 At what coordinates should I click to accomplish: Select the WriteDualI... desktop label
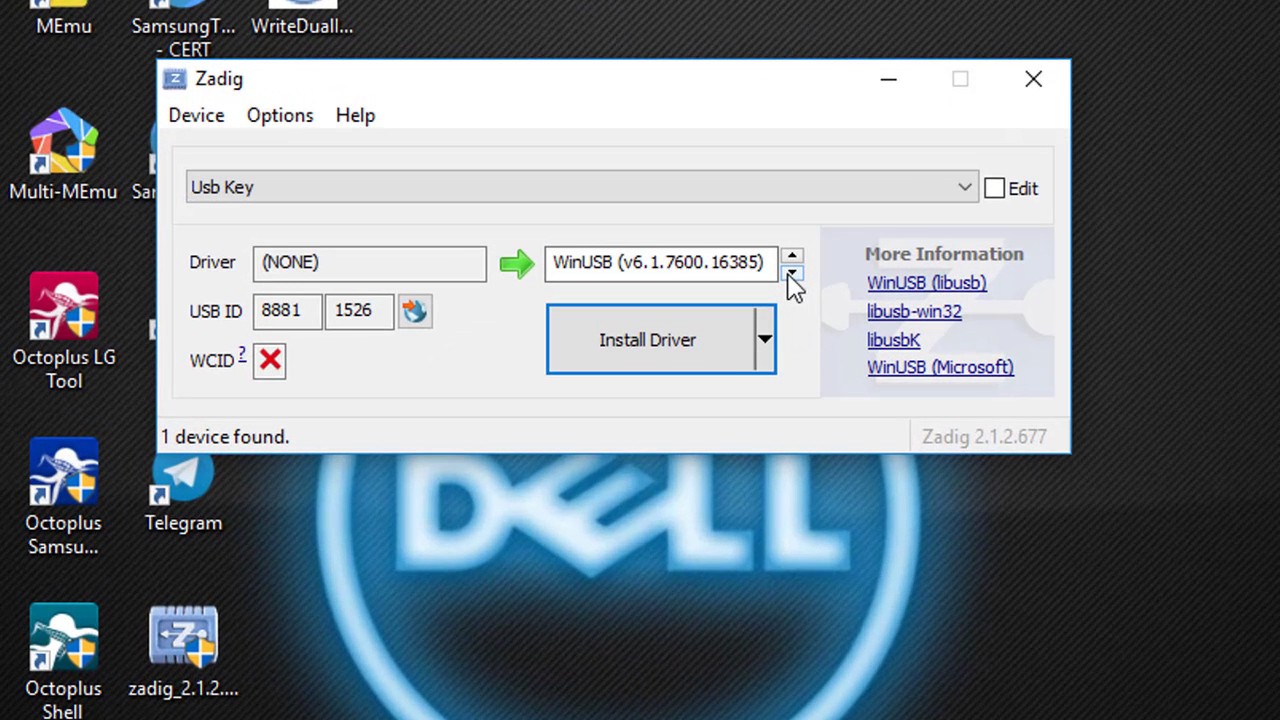[302, 26]
